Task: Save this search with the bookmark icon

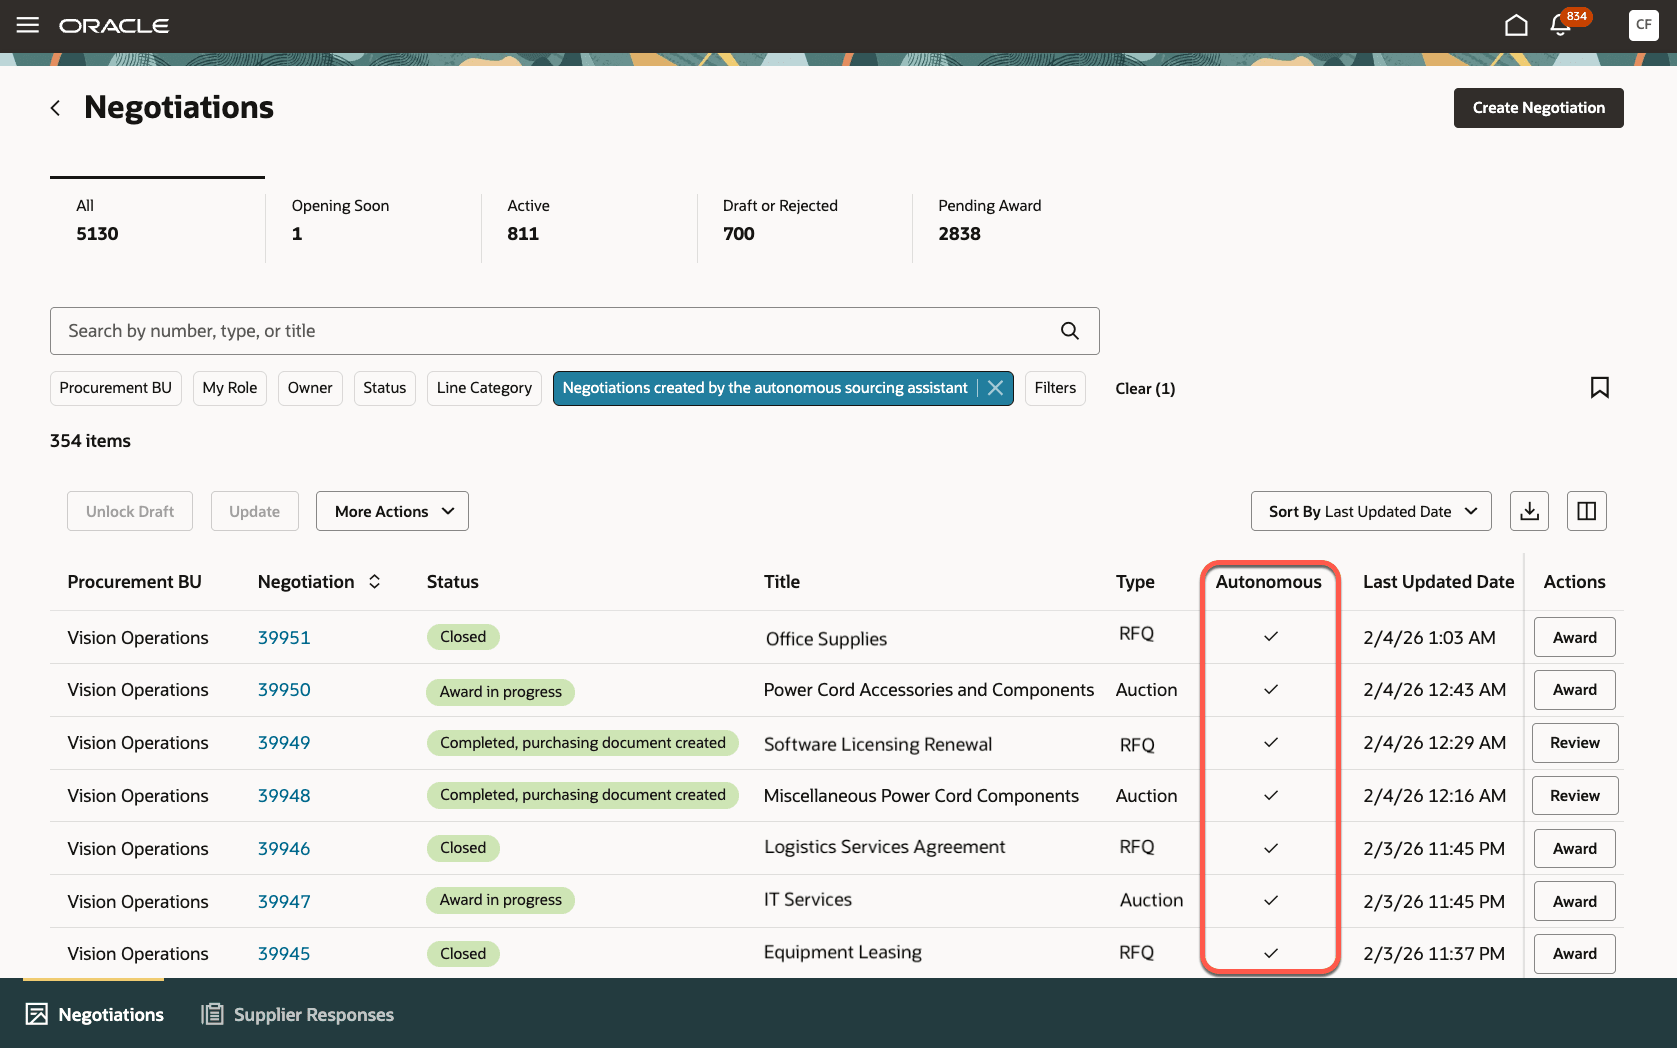Action: pos(1600,387)
